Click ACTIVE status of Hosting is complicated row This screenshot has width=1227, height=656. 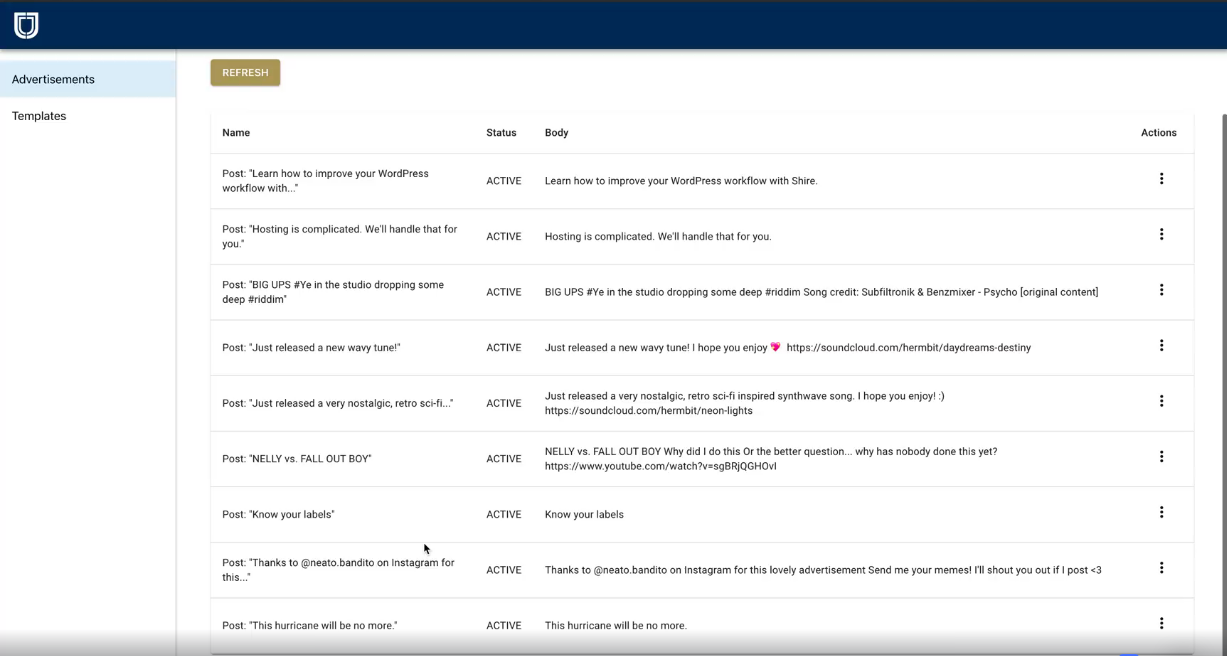pyautogui.click(x=504, y=237)
